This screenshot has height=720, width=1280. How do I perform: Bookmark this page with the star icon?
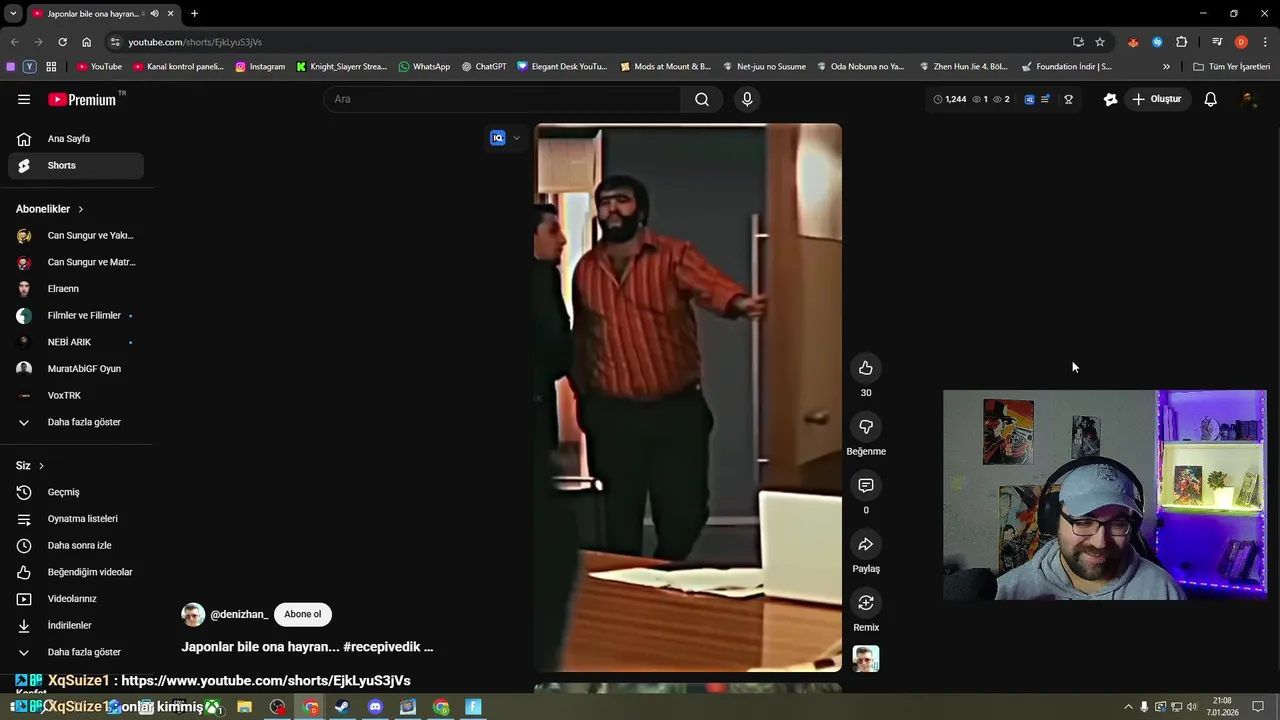coord(1100,42)
